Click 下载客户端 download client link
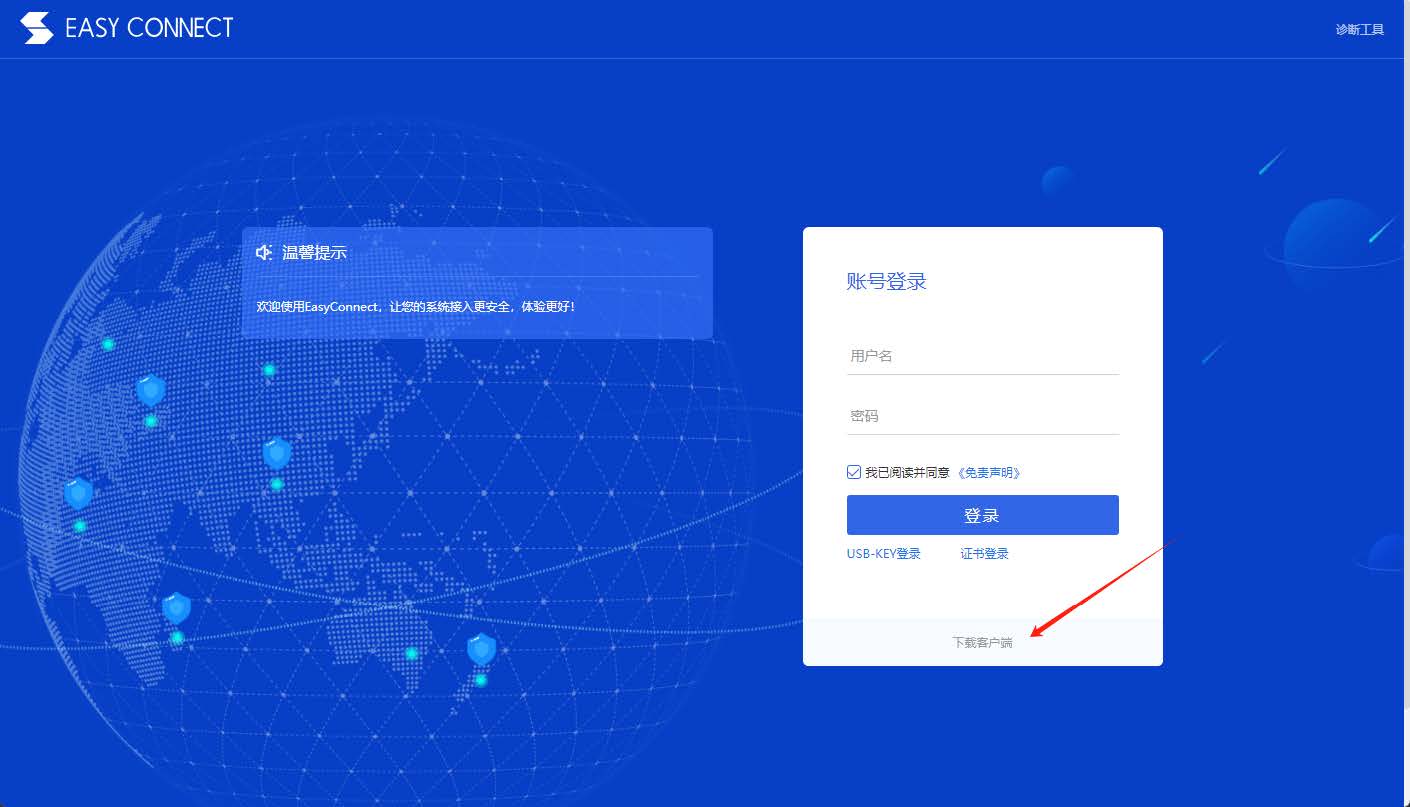The image size is (1410, 807). click(x=982, y=642)
